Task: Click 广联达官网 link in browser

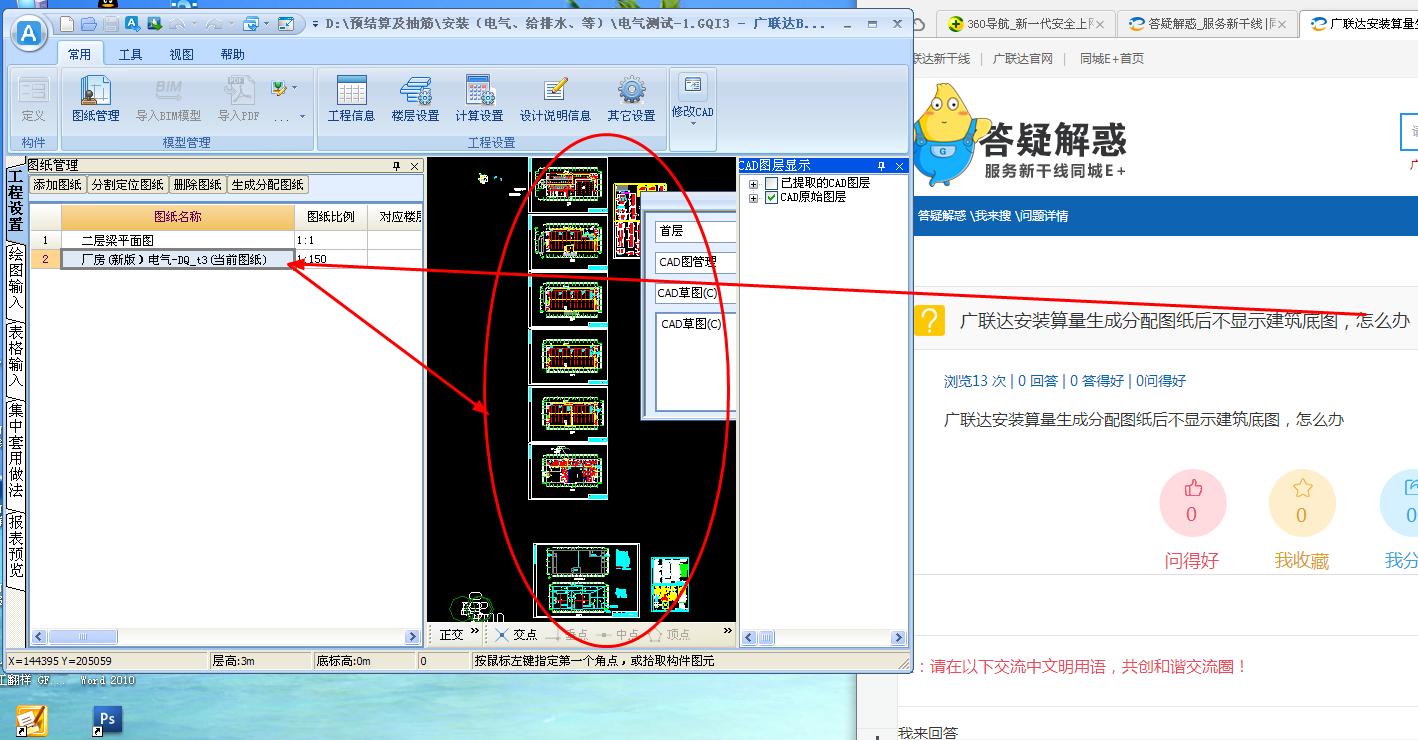Action: pyautogui.click(x=1023, y=59)
